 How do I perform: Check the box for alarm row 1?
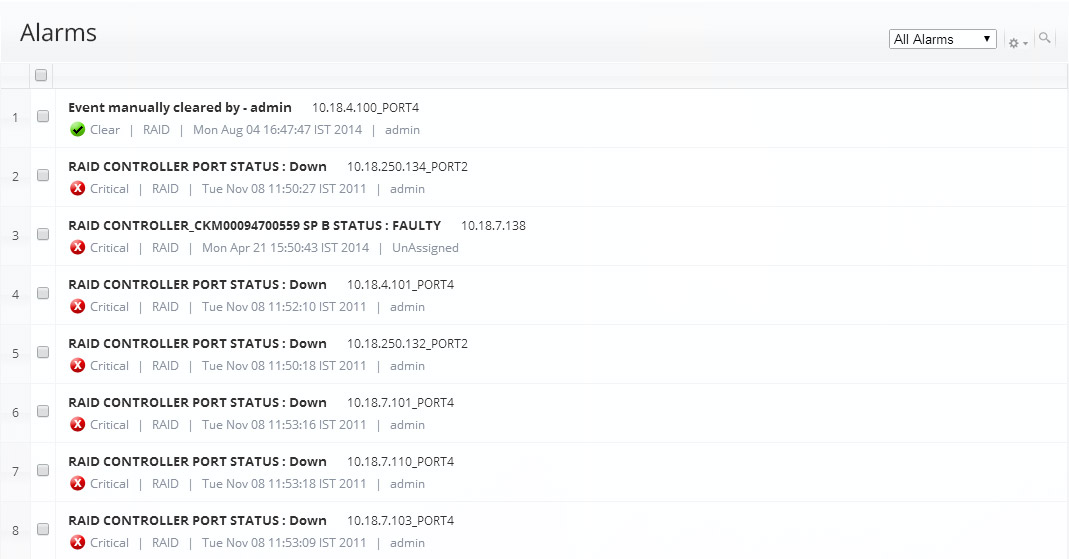[43, 116]
